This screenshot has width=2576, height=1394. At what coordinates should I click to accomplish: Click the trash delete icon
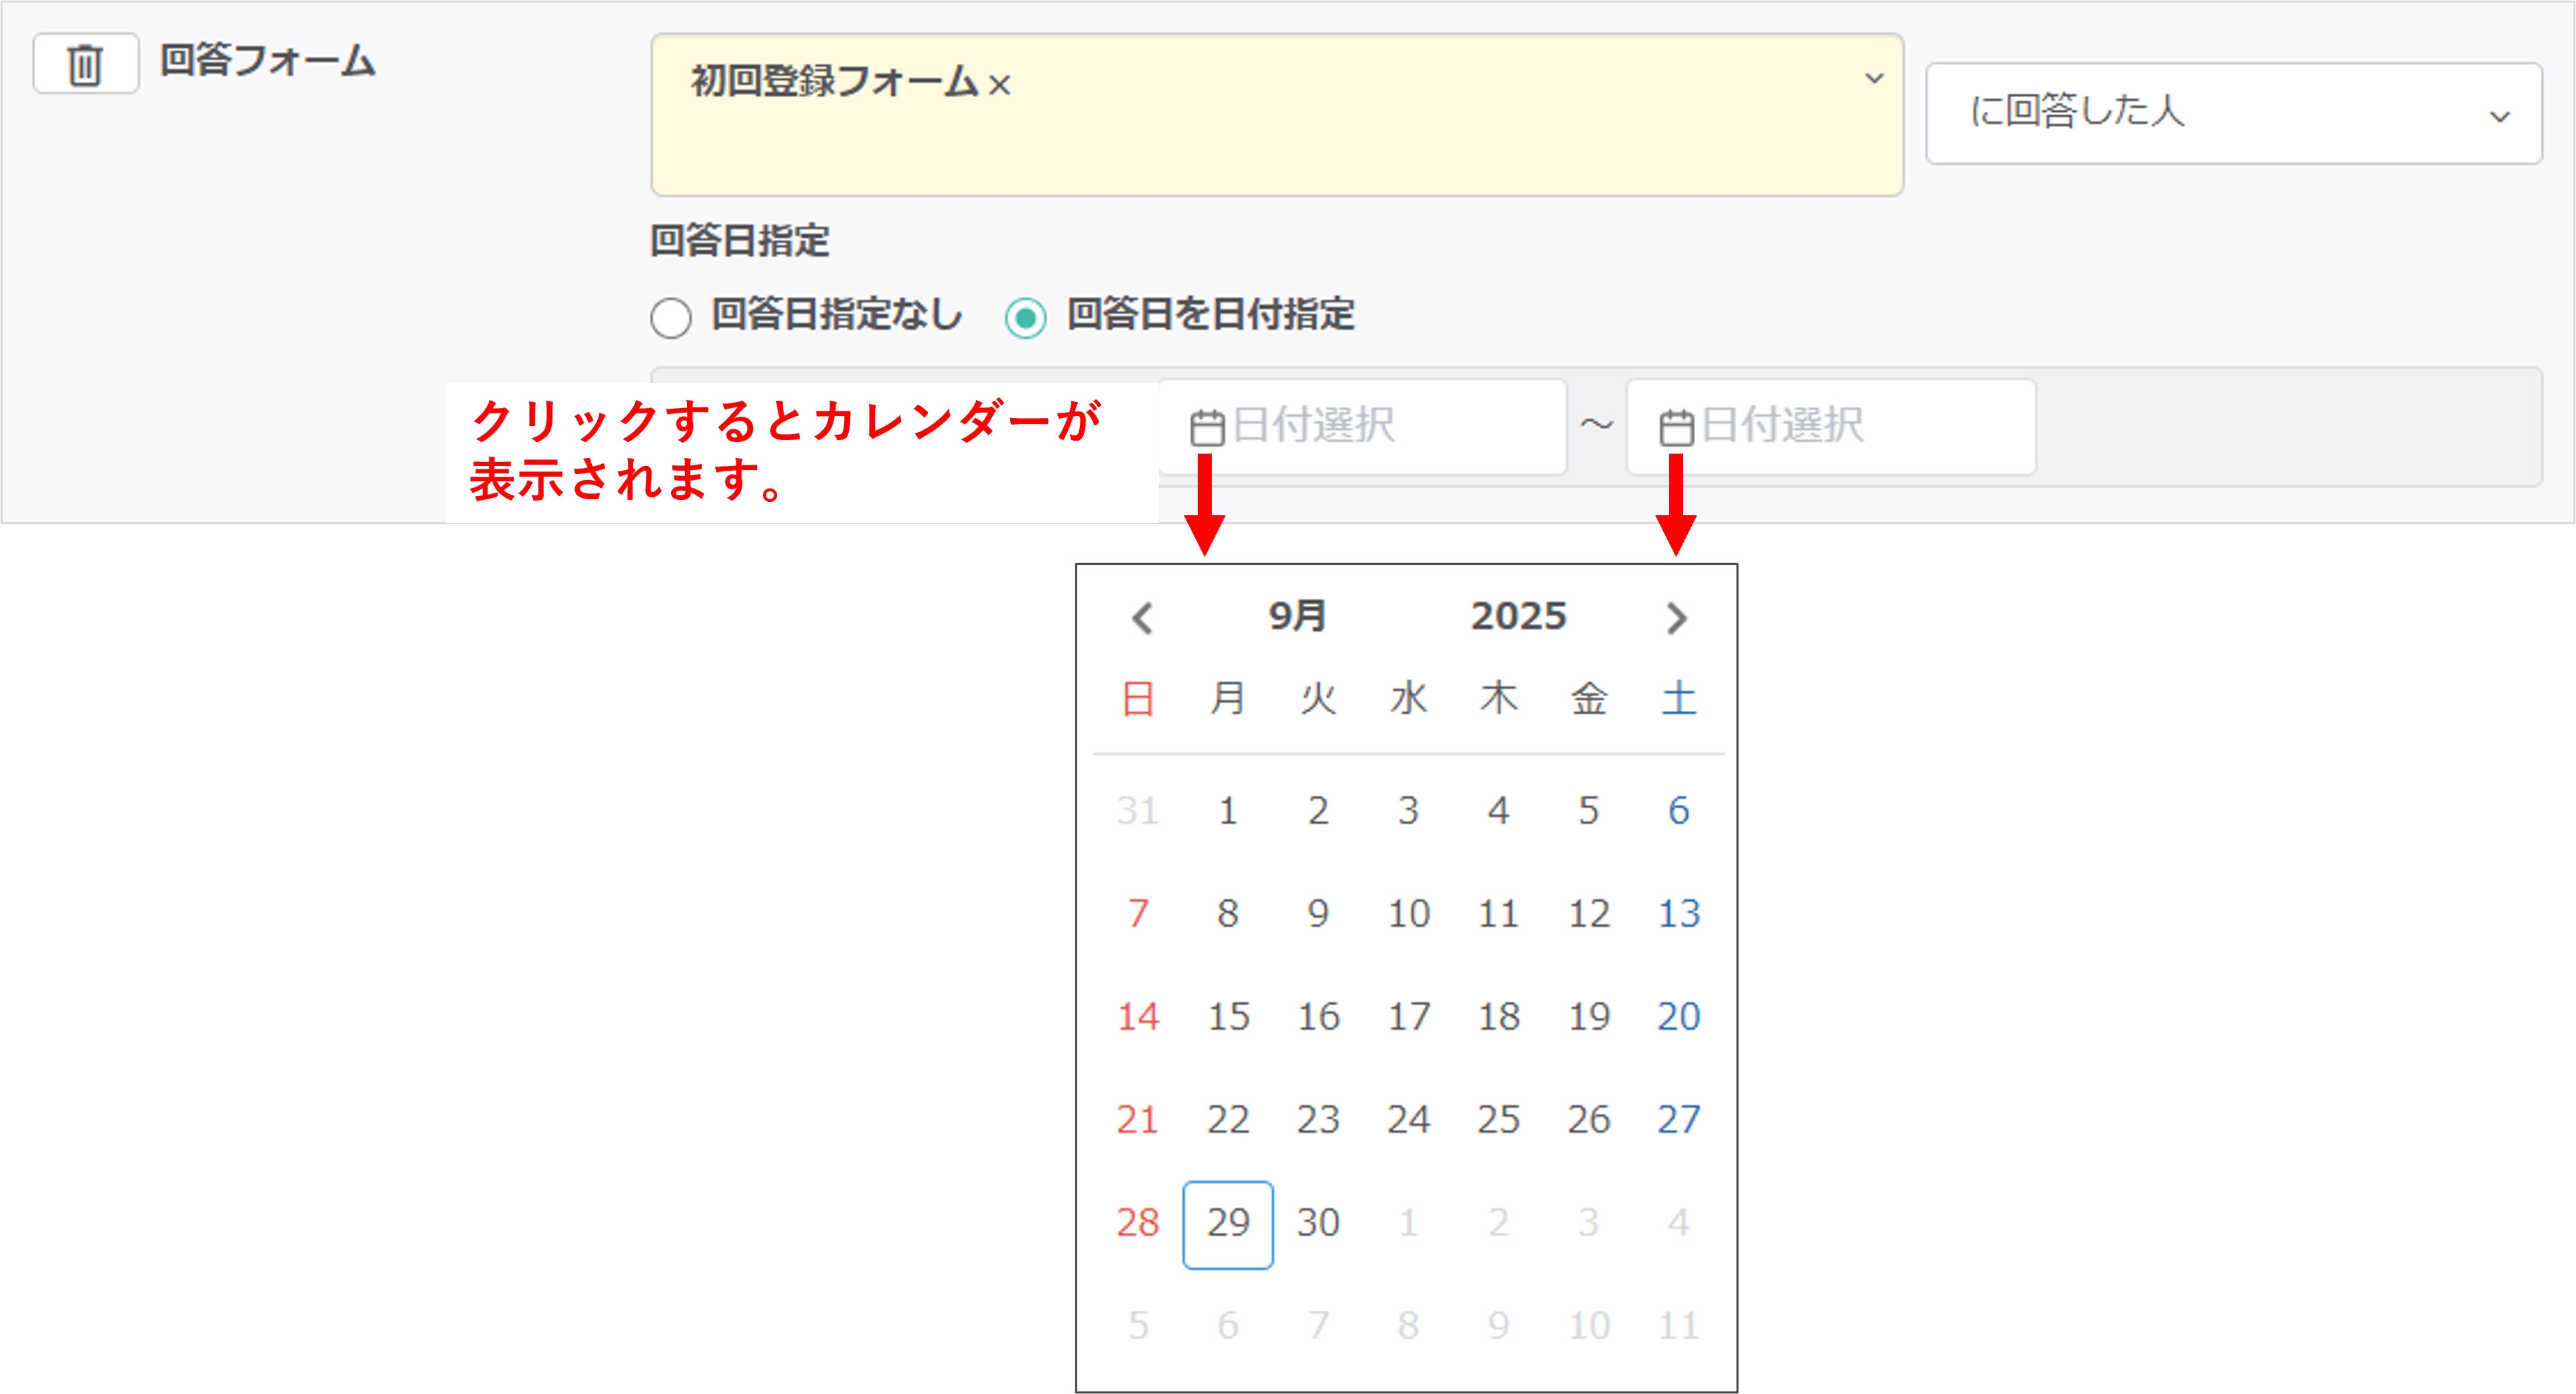85,65
